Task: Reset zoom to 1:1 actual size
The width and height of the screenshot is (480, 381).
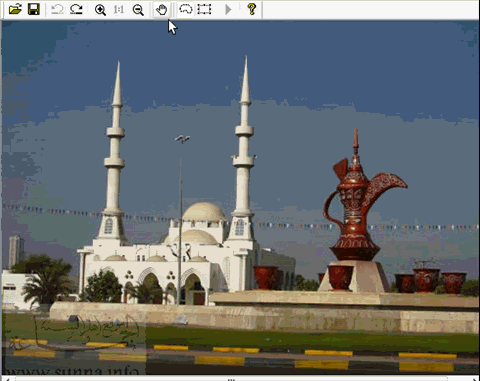Action: (x=119, y=9)
